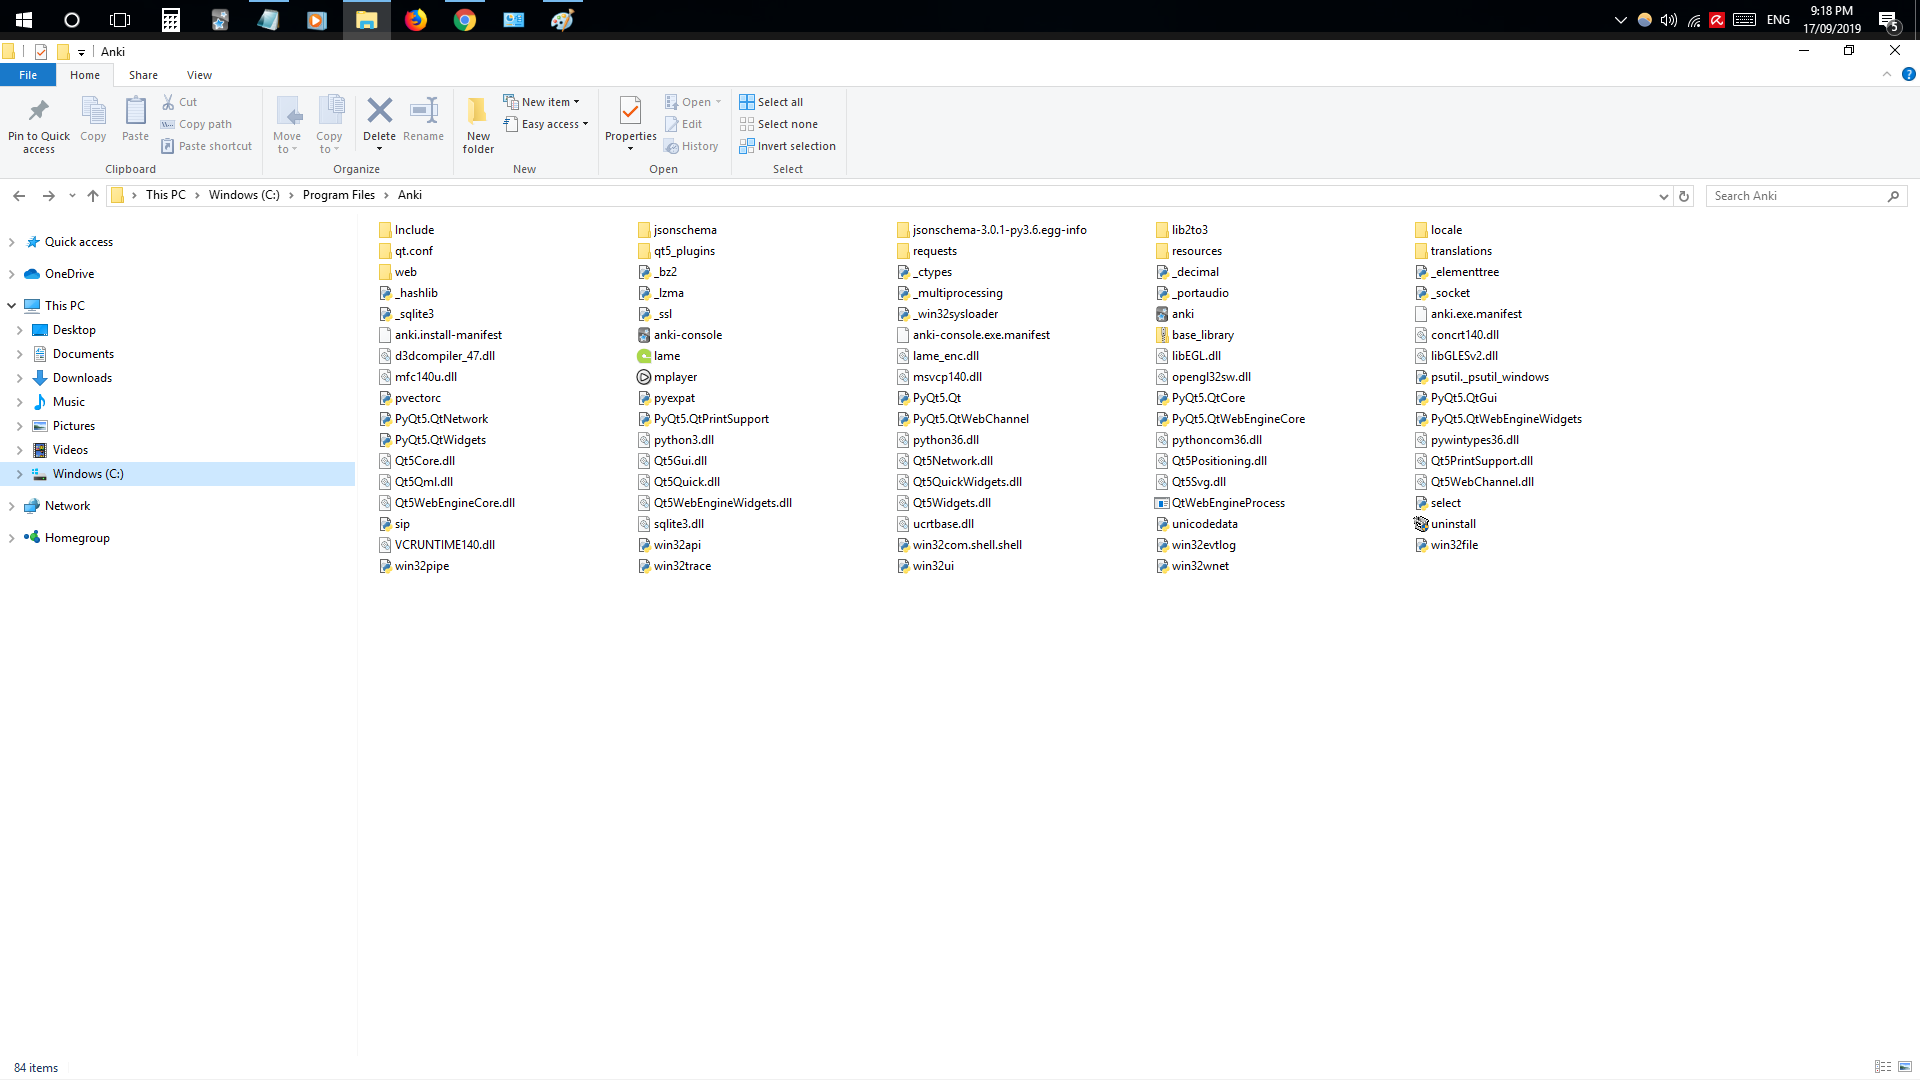Open the View ribbon tab

pyautogui.click(x=199, y=75)
